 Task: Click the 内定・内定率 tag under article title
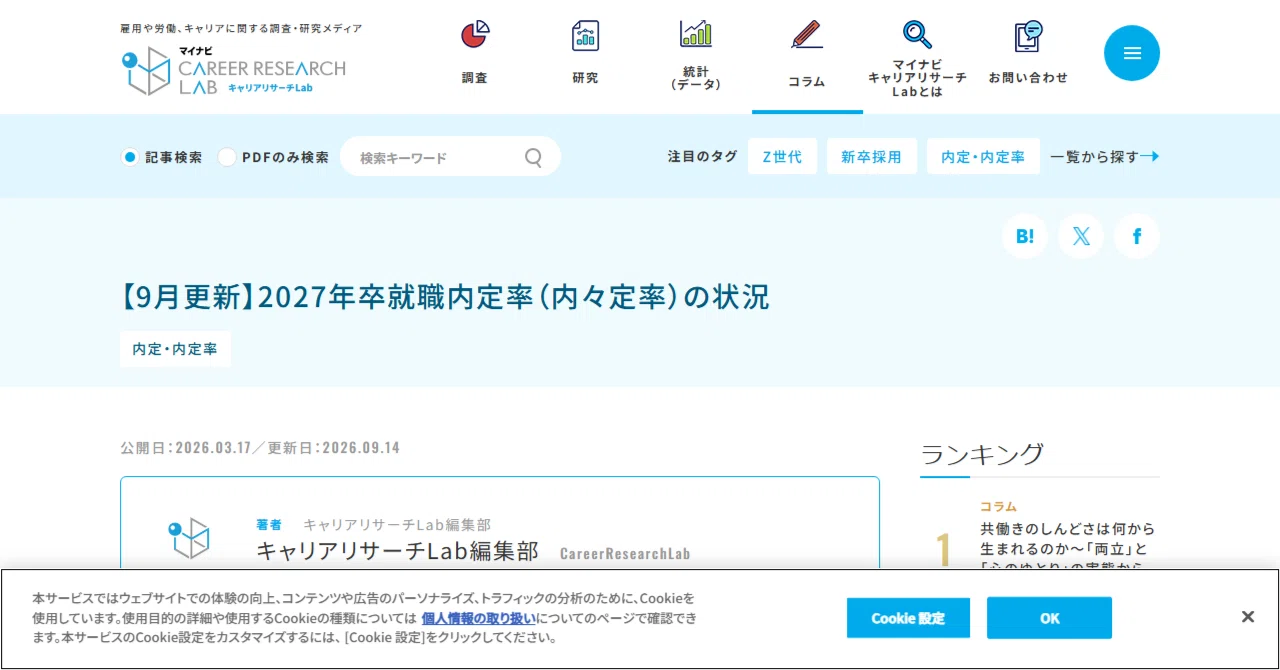(x=175, y=349)
